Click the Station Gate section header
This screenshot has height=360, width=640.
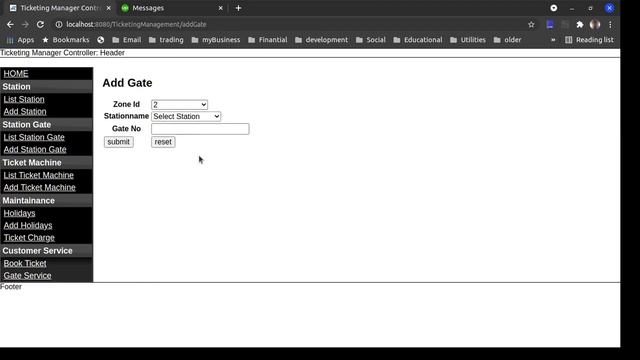(47, 124)
